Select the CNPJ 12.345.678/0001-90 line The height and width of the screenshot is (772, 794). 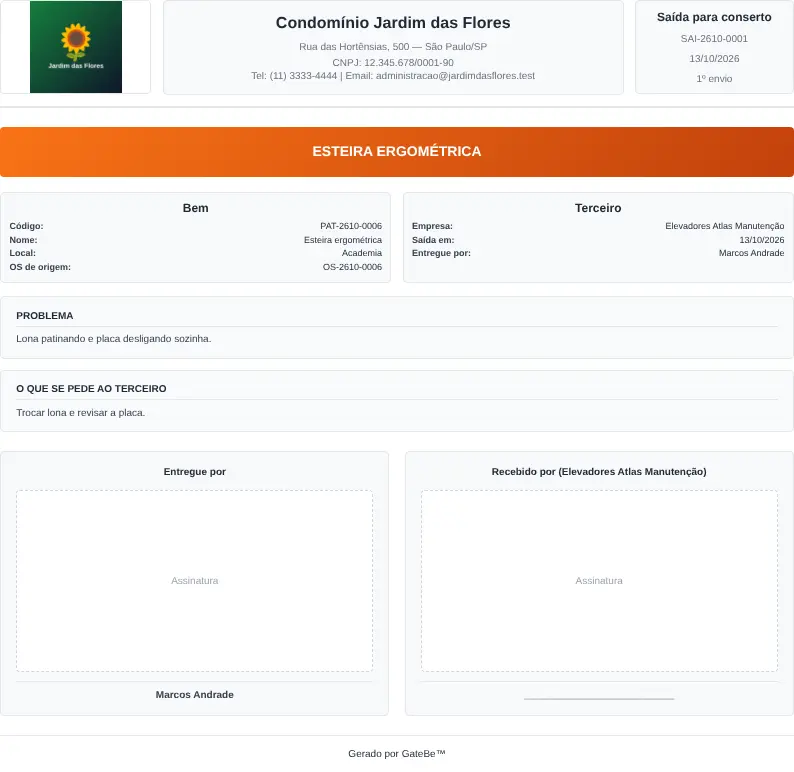(x=393, y=62)
